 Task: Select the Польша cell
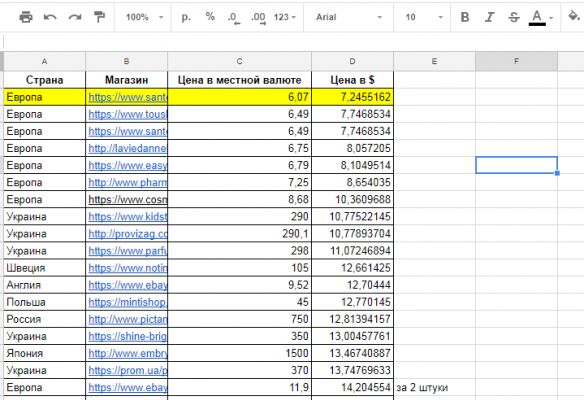click(44, 302)
